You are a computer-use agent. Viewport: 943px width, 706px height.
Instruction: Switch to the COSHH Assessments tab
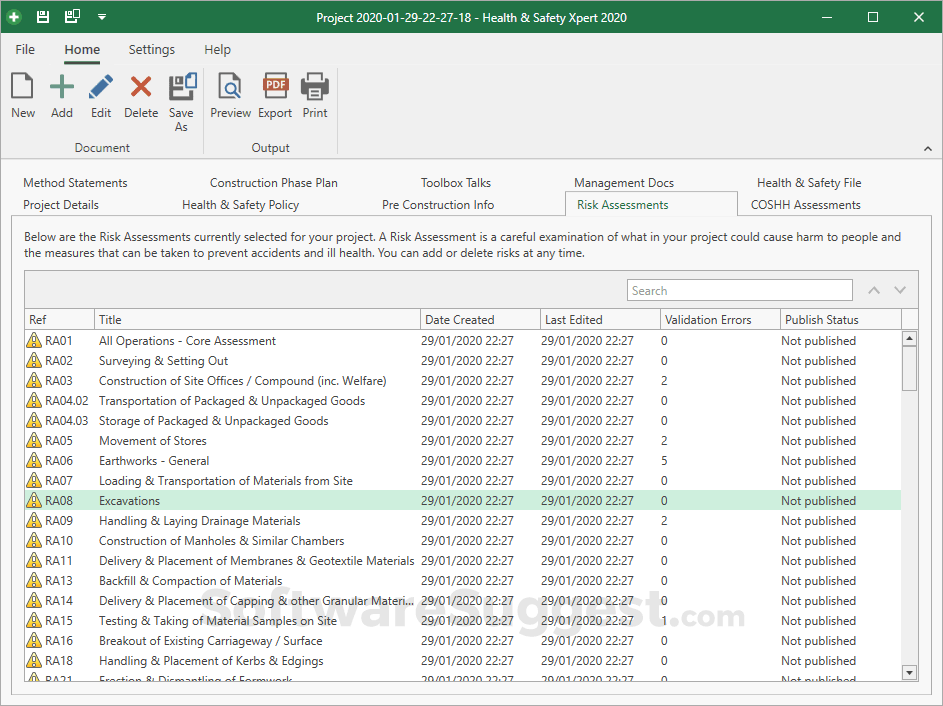click(806, 203)
